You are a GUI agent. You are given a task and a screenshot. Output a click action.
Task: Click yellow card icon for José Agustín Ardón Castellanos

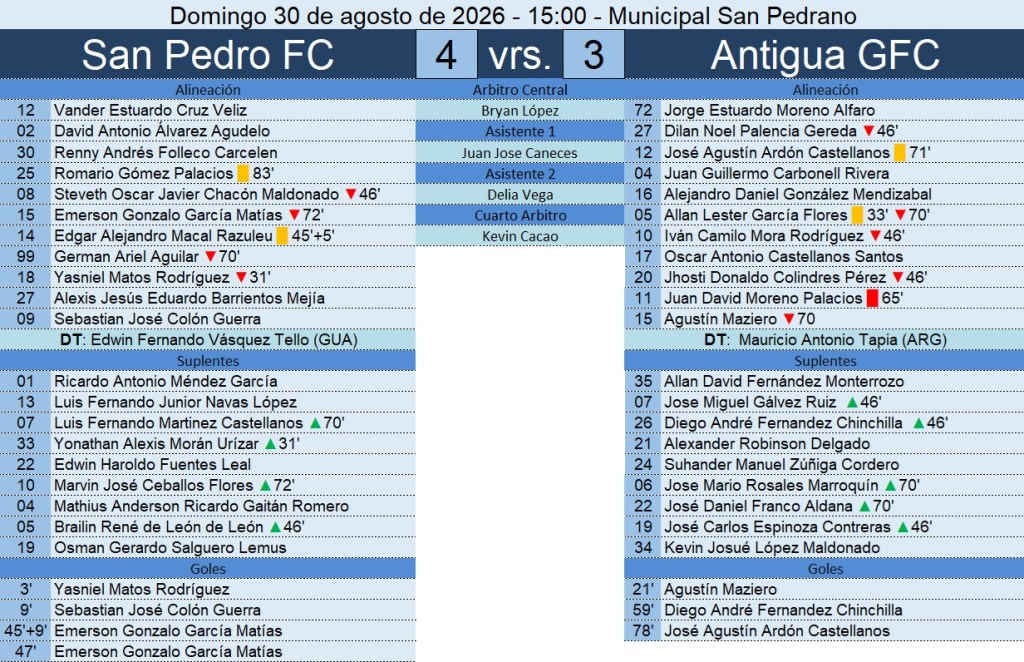click(x=899, y=153)
